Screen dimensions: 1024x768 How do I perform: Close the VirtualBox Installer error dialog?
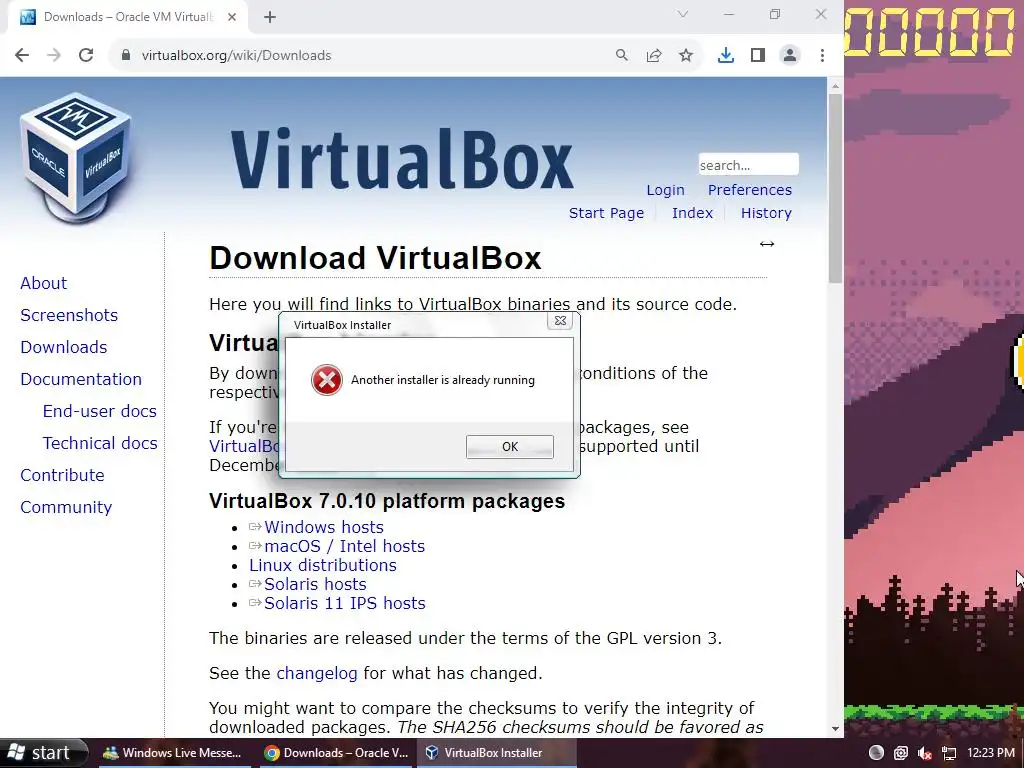[x=560, y=321]
